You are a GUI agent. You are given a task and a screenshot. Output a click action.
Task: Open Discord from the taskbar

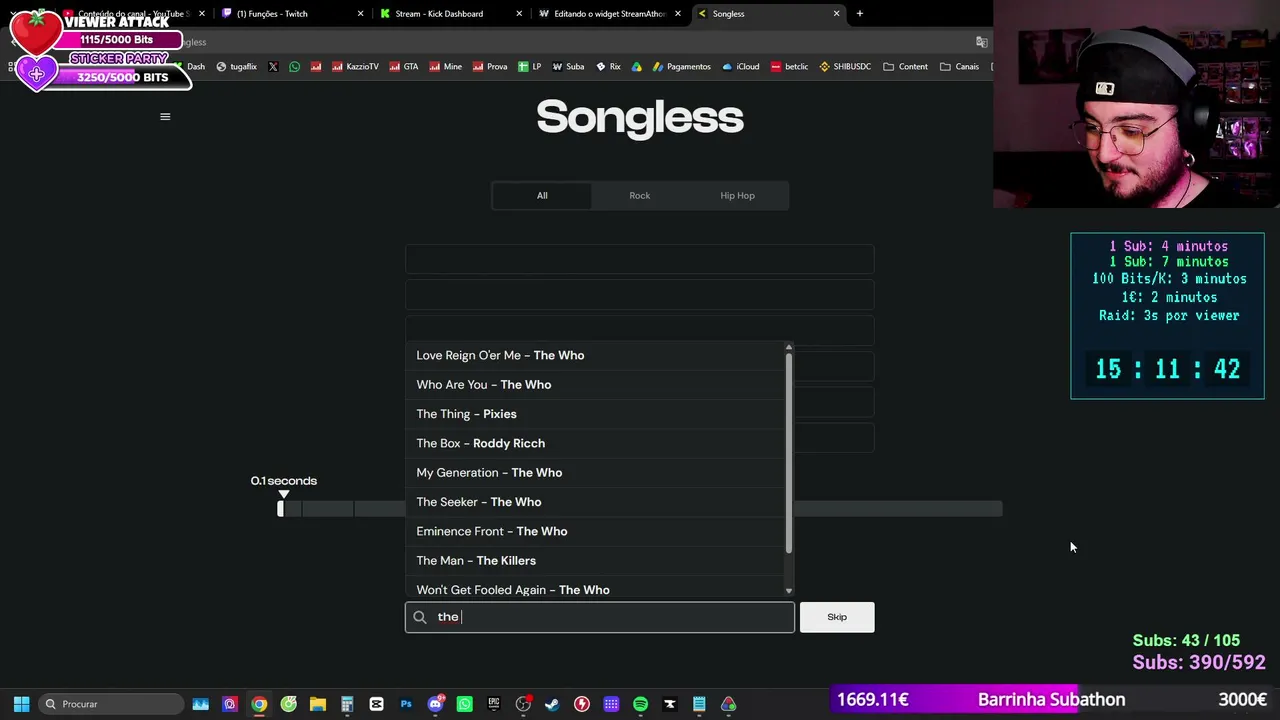click(x=435, y=704)
